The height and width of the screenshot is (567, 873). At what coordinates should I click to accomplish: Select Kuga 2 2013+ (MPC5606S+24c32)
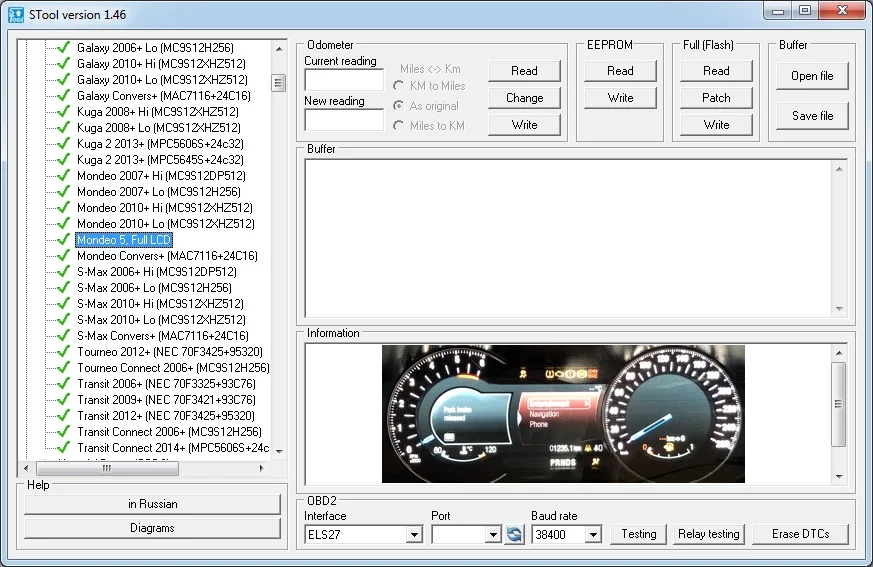pyautogui.click(x=160, y=144)
